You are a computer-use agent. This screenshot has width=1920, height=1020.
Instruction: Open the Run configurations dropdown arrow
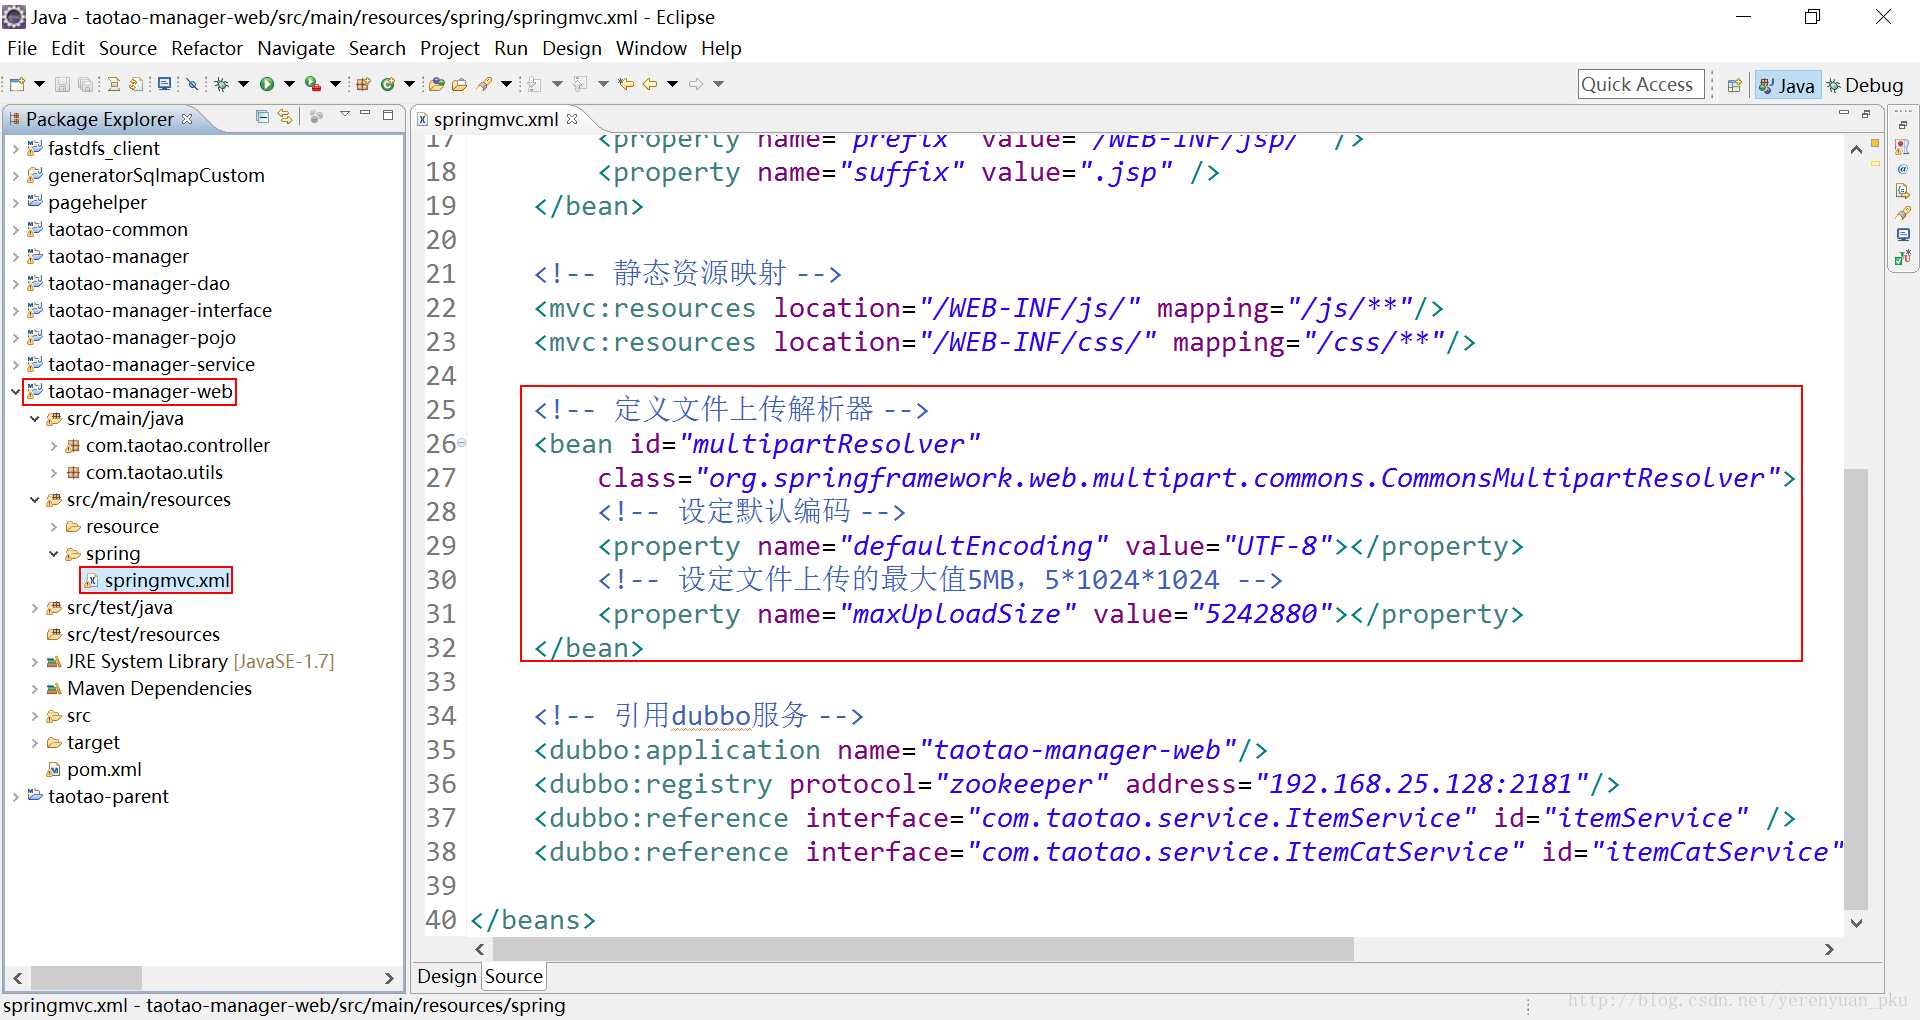289,84
